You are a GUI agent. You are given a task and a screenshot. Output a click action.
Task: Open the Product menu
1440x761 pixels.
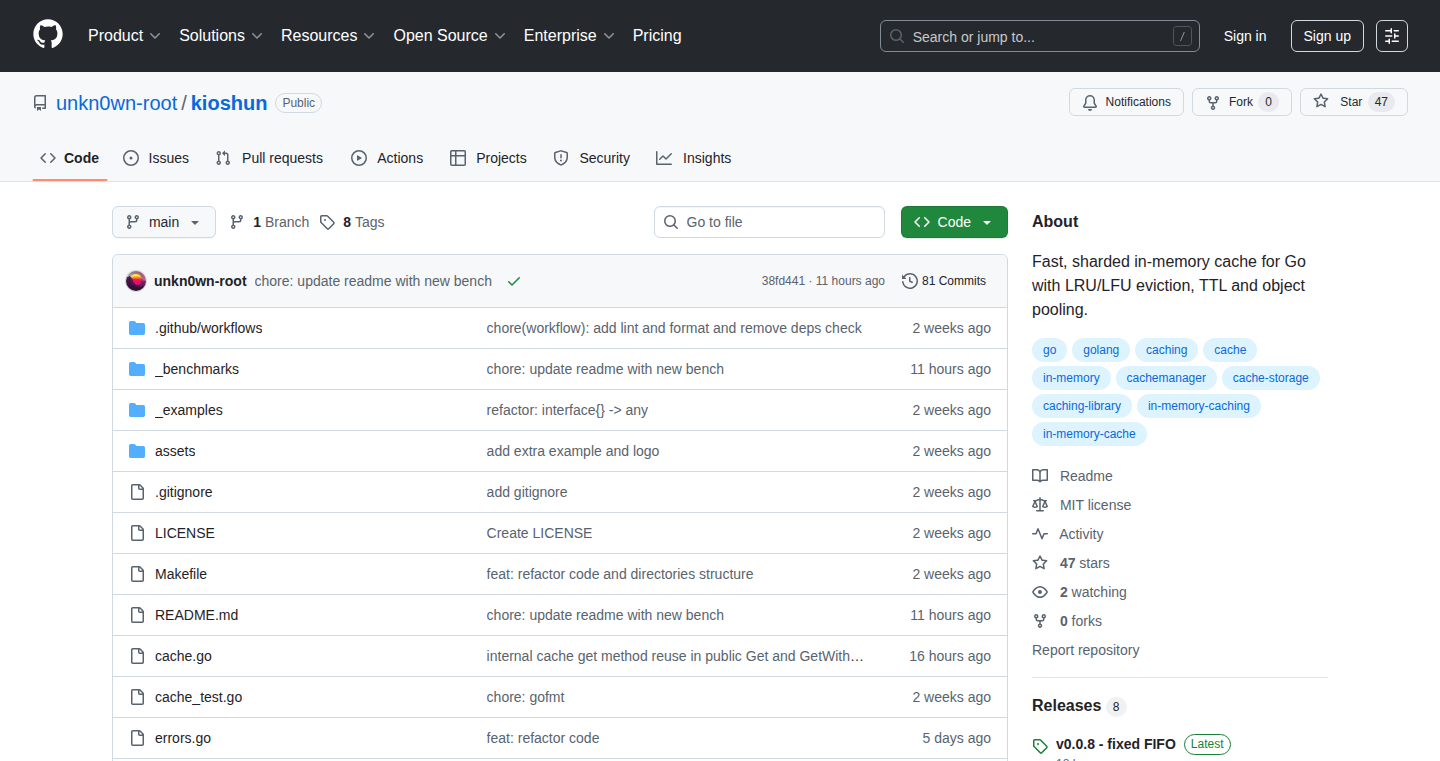124,36
